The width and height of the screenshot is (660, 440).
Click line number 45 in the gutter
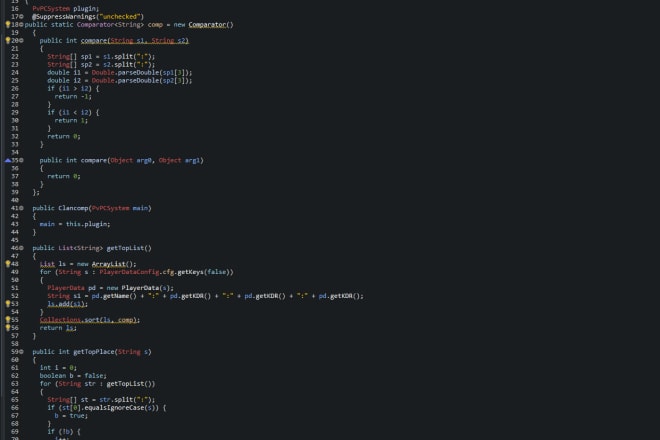[15, 240]
